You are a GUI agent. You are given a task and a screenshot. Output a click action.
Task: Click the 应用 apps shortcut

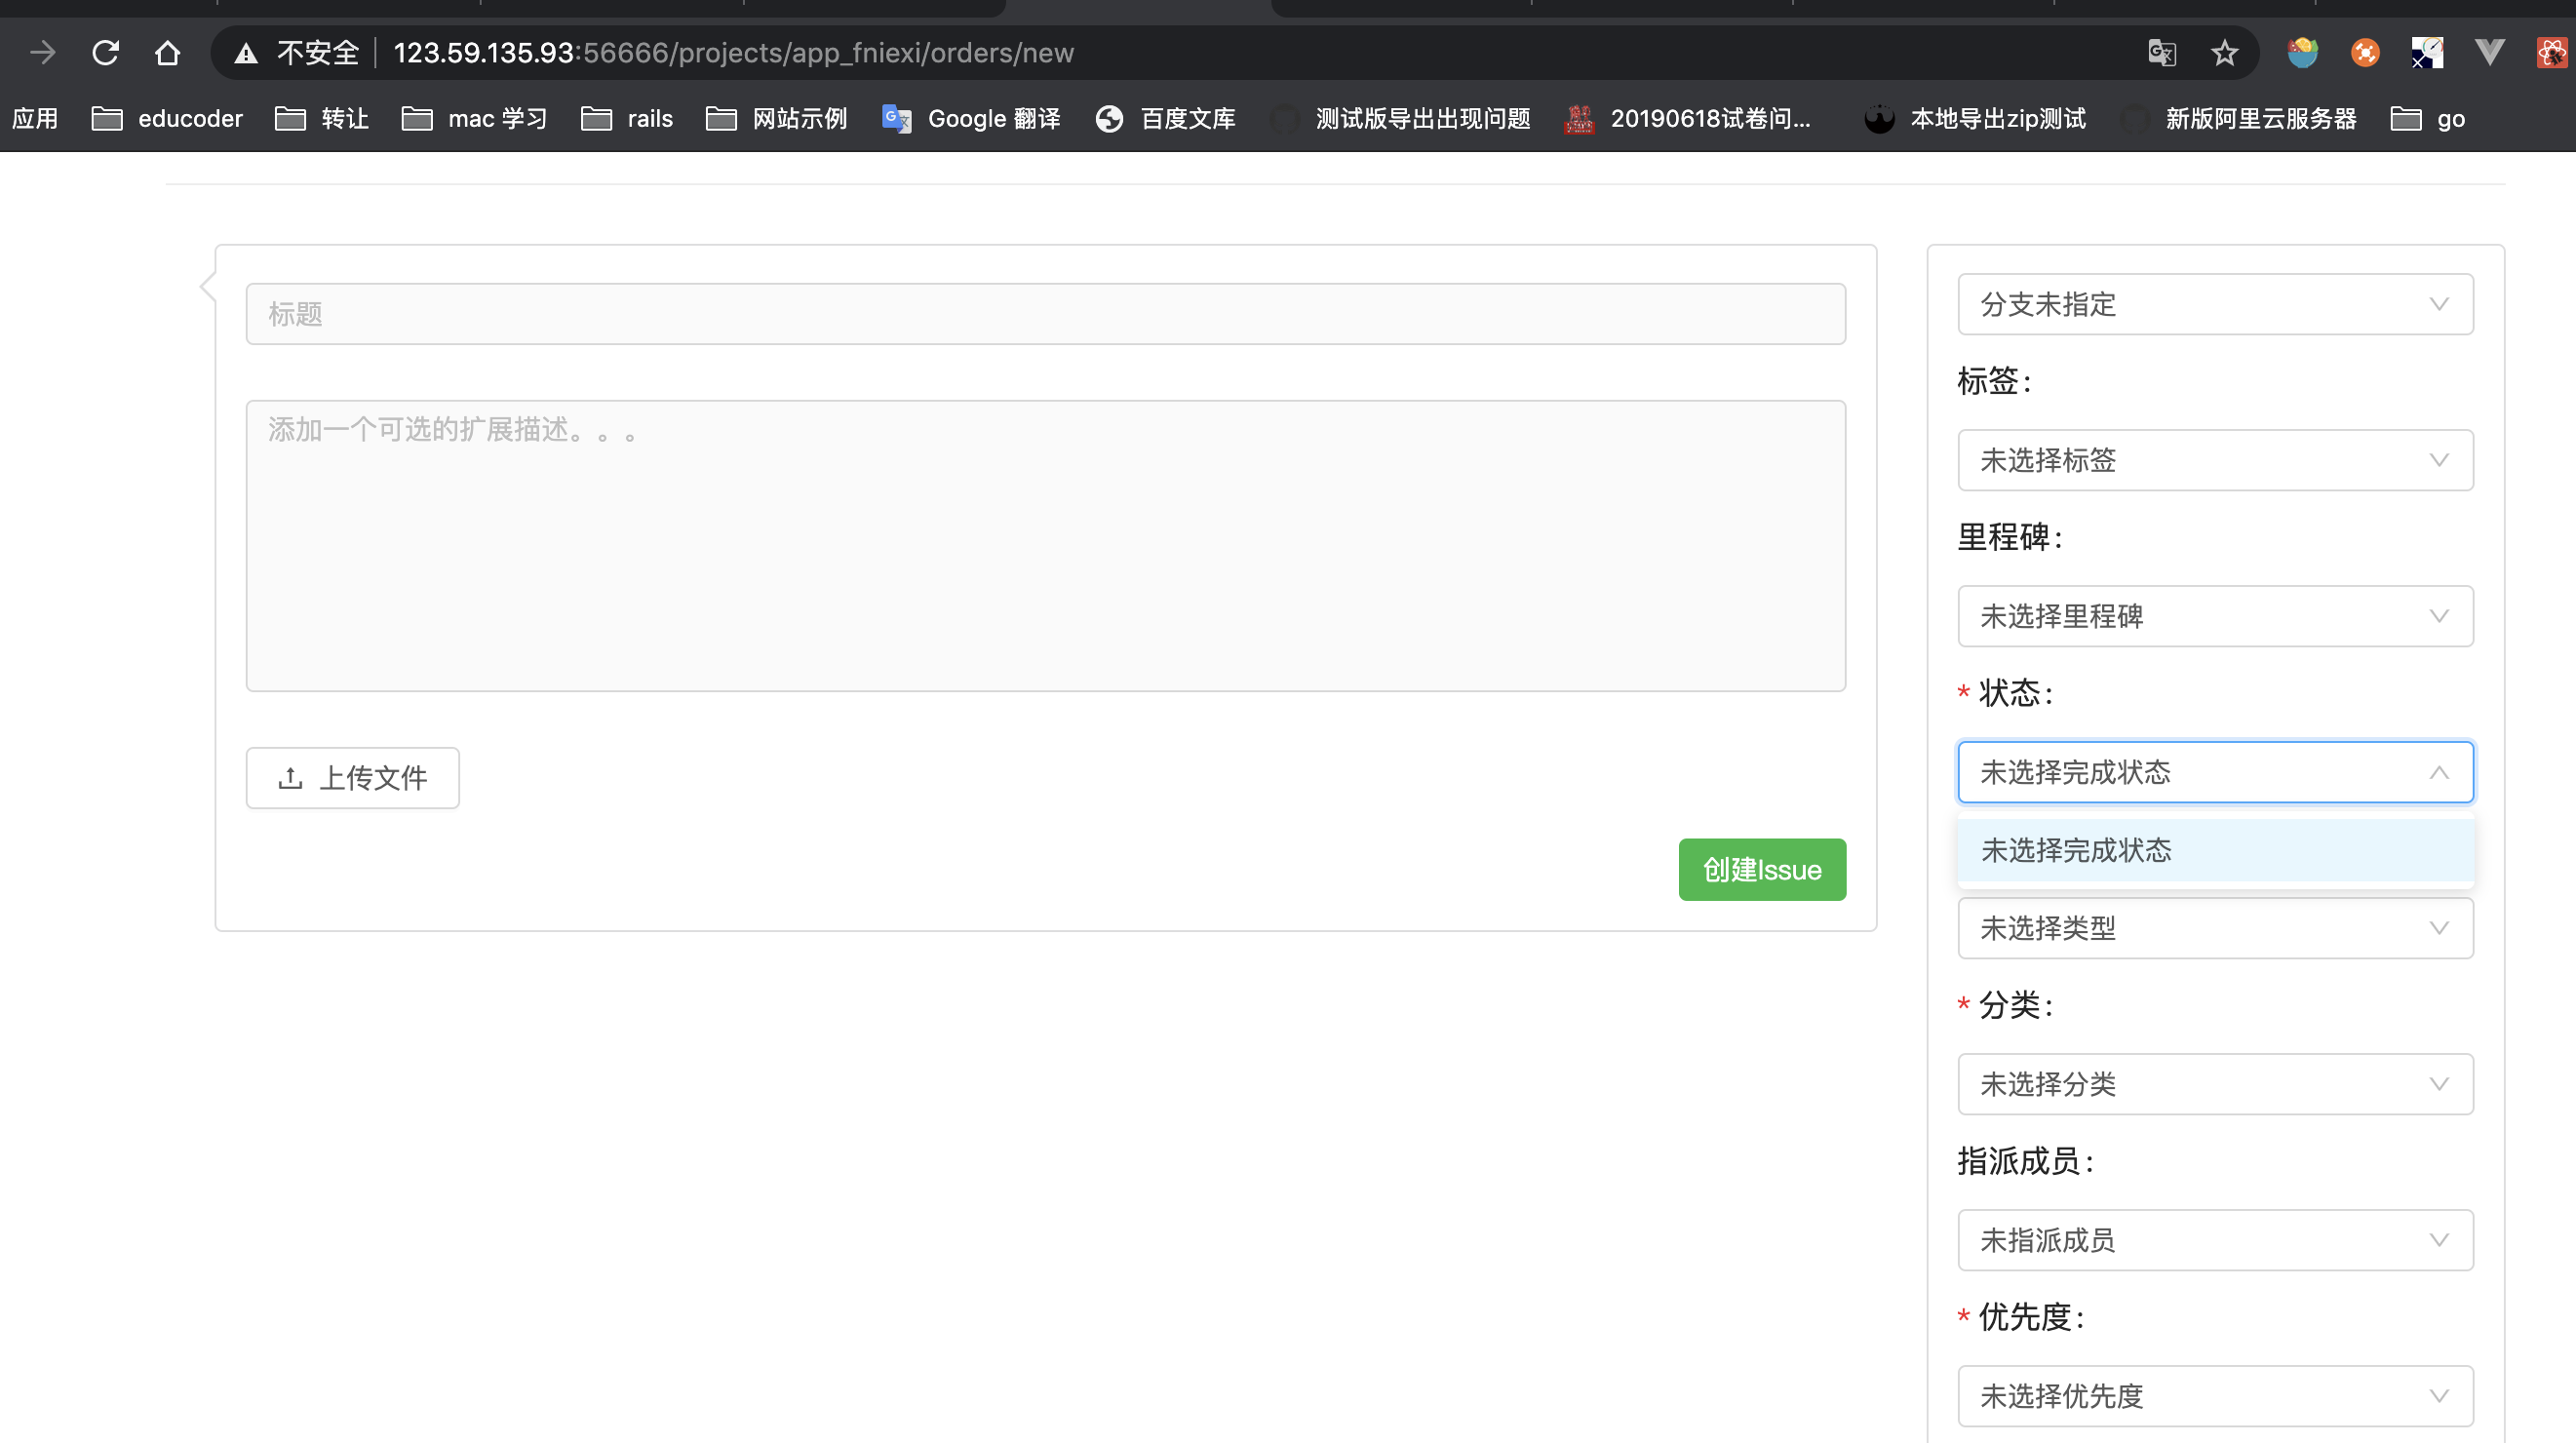(x=35, y=119)
